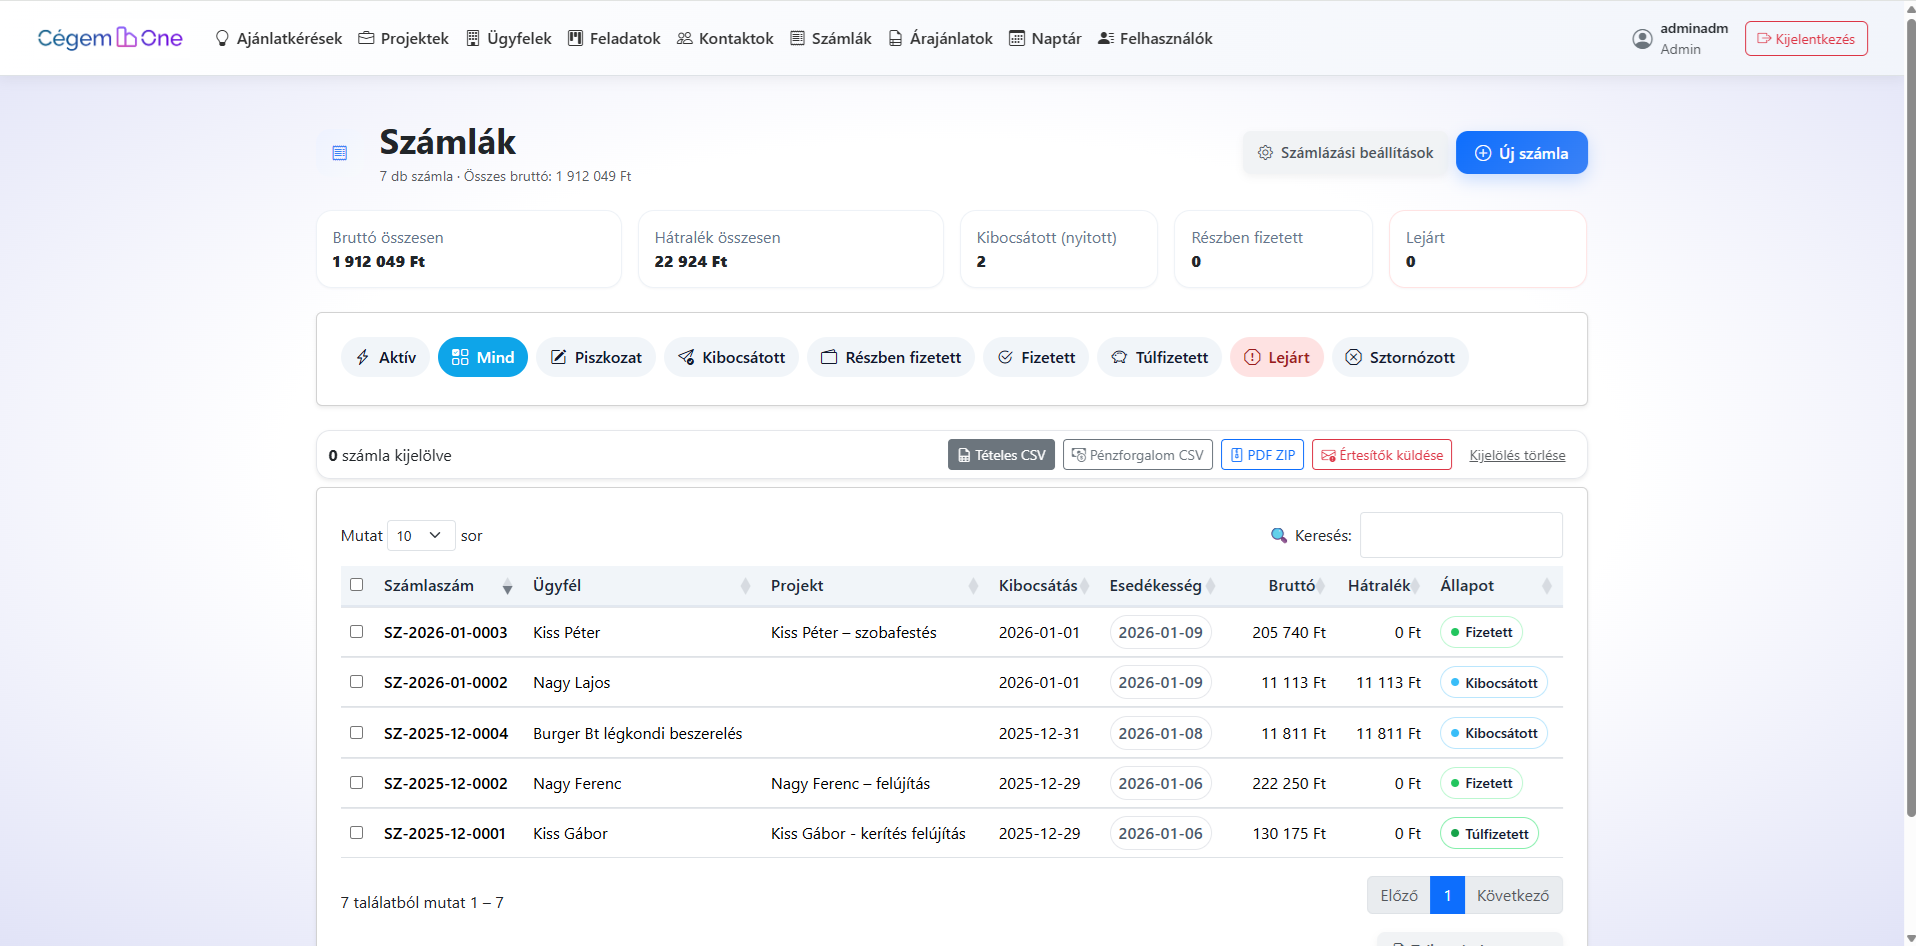This screenshot has width=1916, height=946.
Task: Click the user avatar icon for adminadm
Action: (1642, 39)
